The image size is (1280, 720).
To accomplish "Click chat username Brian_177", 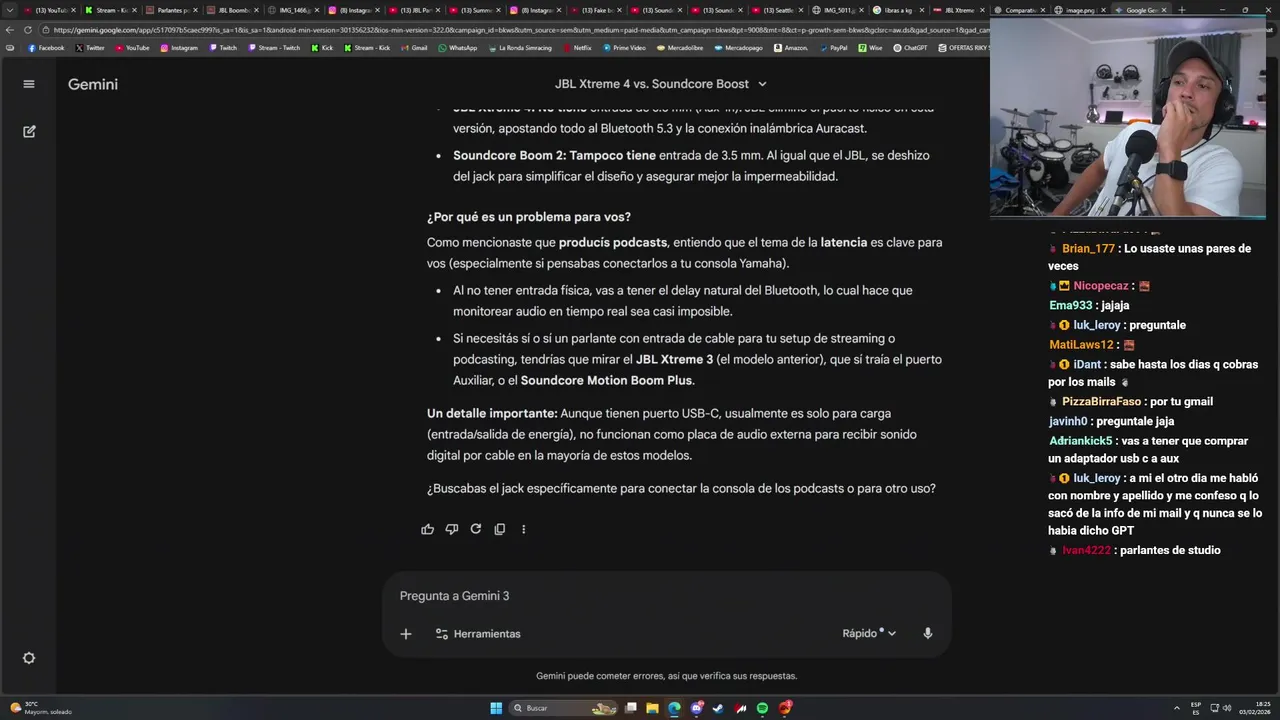I will 1088,248.
